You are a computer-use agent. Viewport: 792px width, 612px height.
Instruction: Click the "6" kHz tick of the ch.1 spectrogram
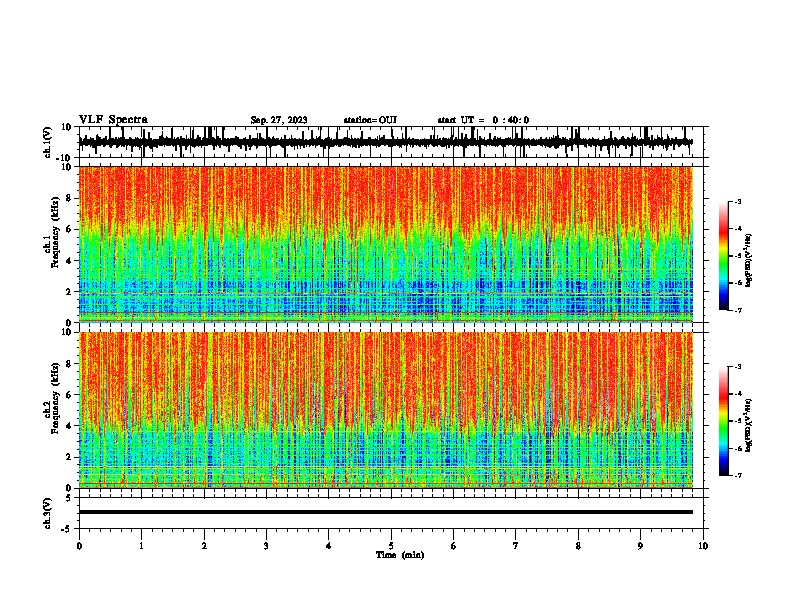coord(70,230)
